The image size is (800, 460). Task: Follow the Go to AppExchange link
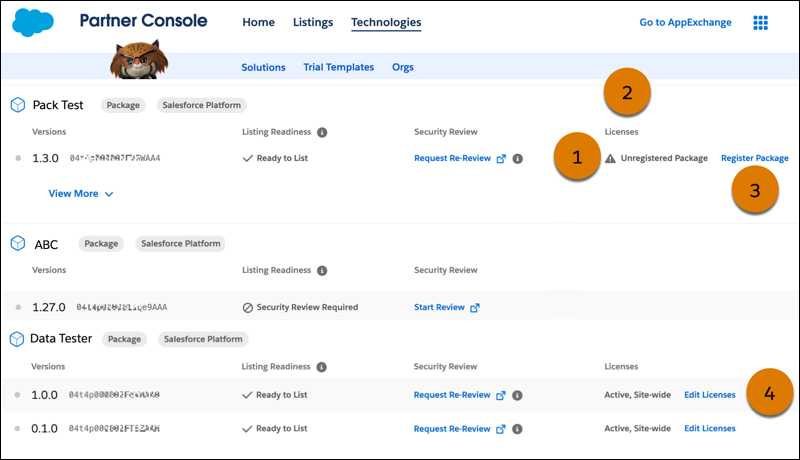(685, 22)
